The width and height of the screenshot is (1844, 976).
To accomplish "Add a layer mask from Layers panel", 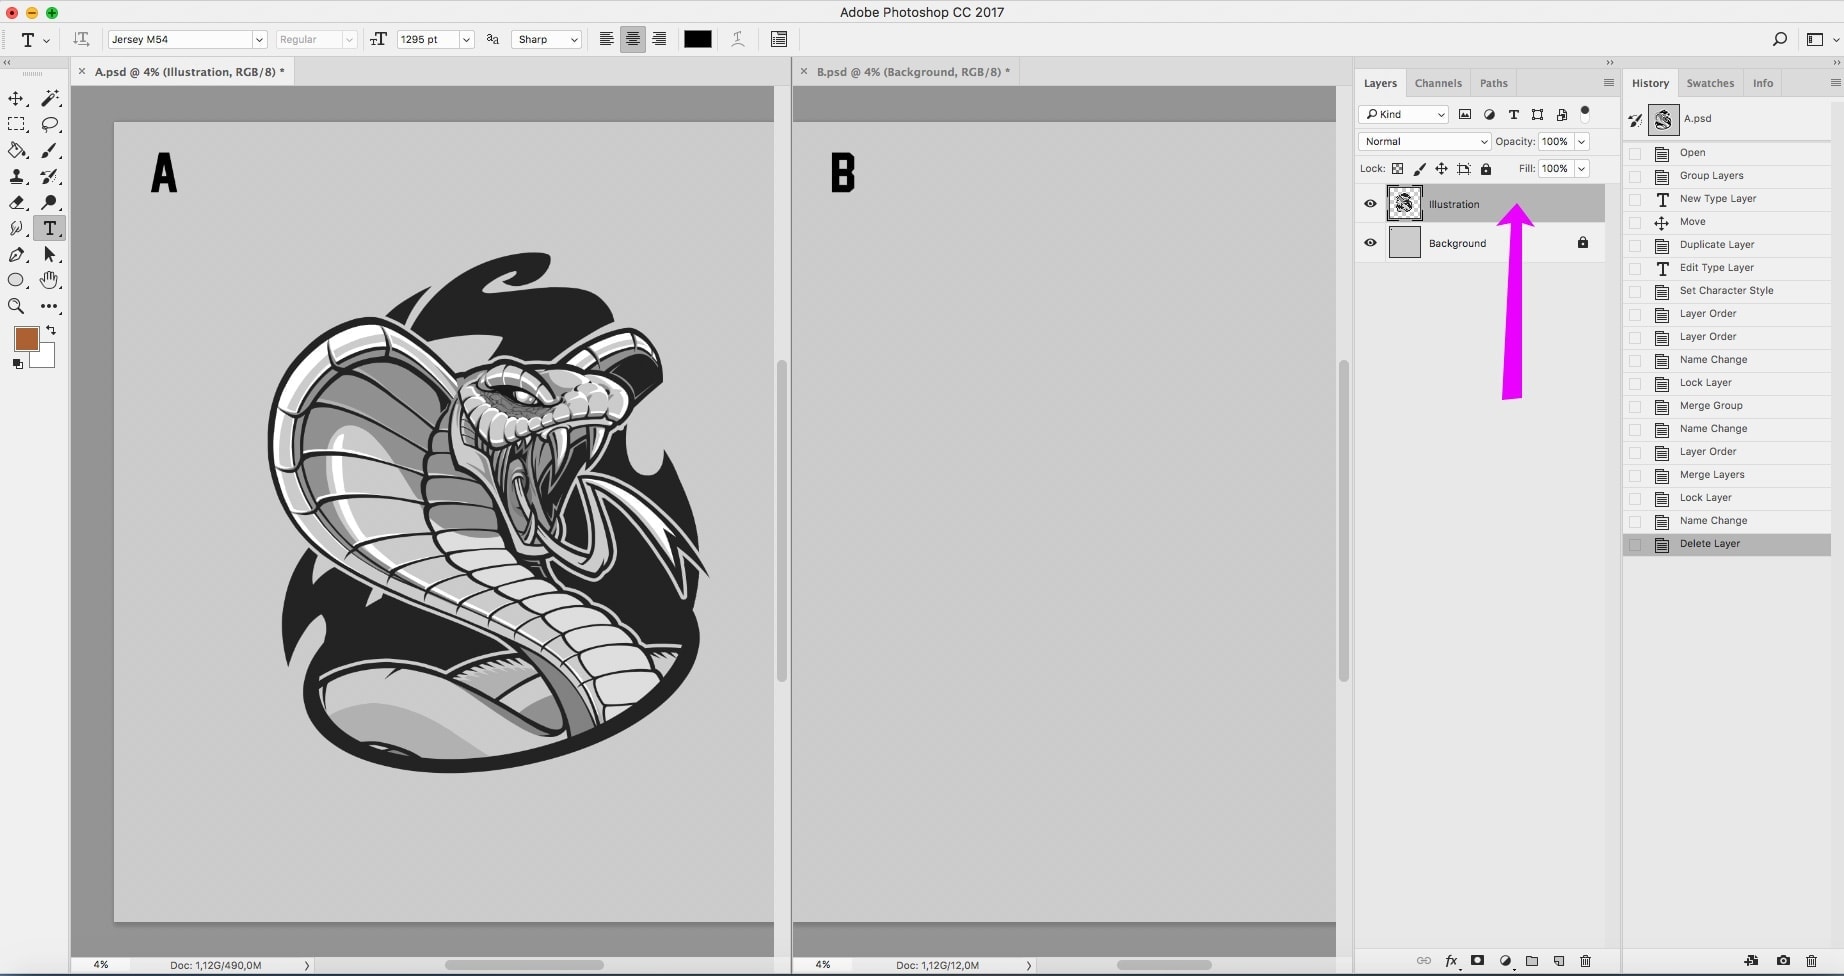I will 1477,961.
